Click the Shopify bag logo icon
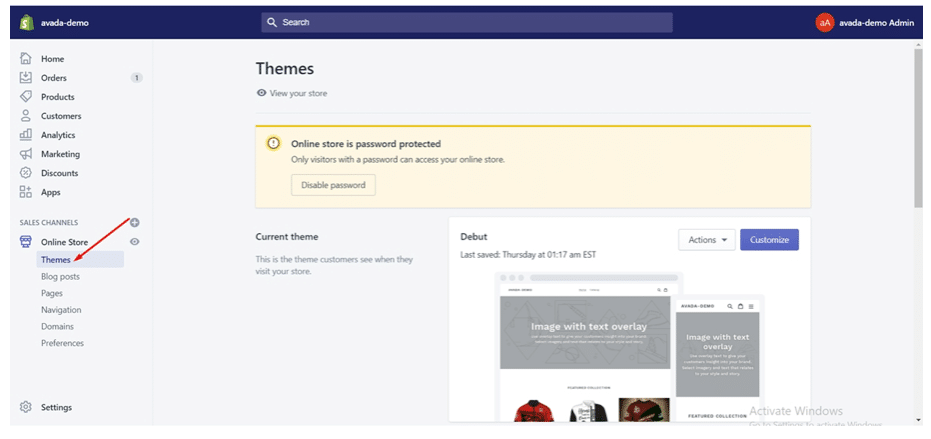The width and height of the screenshot is (931, 439). (x=26, y=23)
